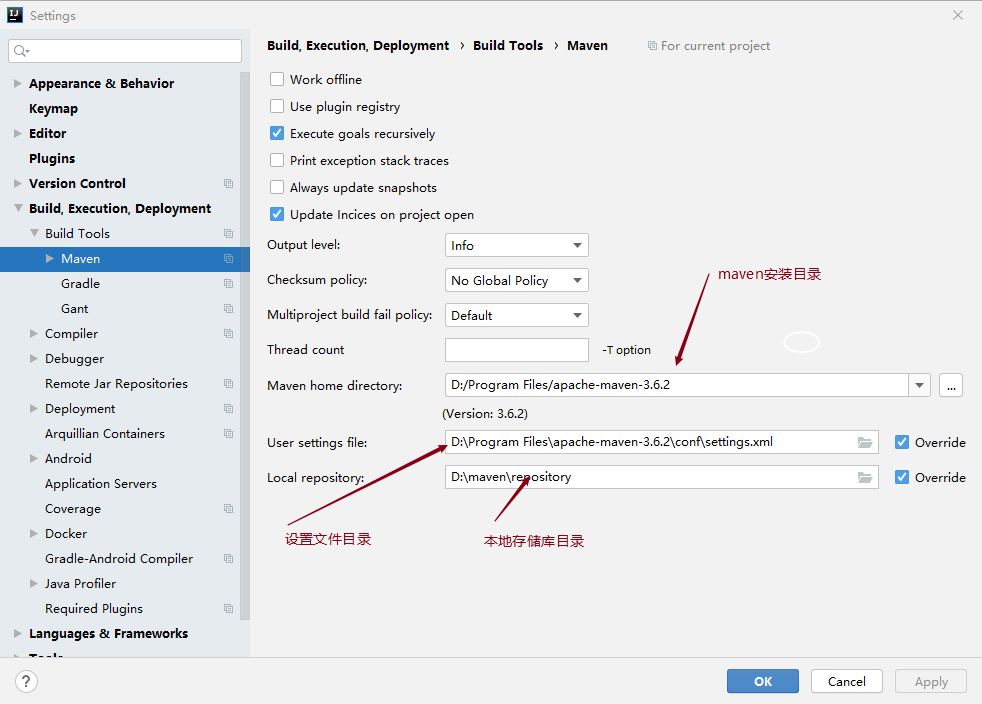Viewport: 982px width, 704px height.
Task: Click the project-level icon beside Compiler
Action: (229, 334)
